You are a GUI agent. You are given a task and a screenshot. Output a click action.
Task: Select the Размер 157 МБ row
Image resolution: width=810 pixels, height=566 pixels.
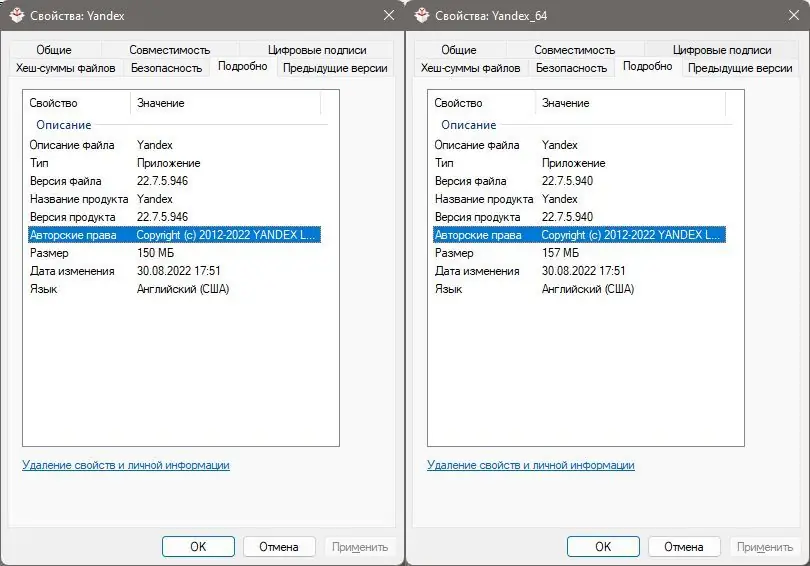pyautogui.click(x=580, y=253)
